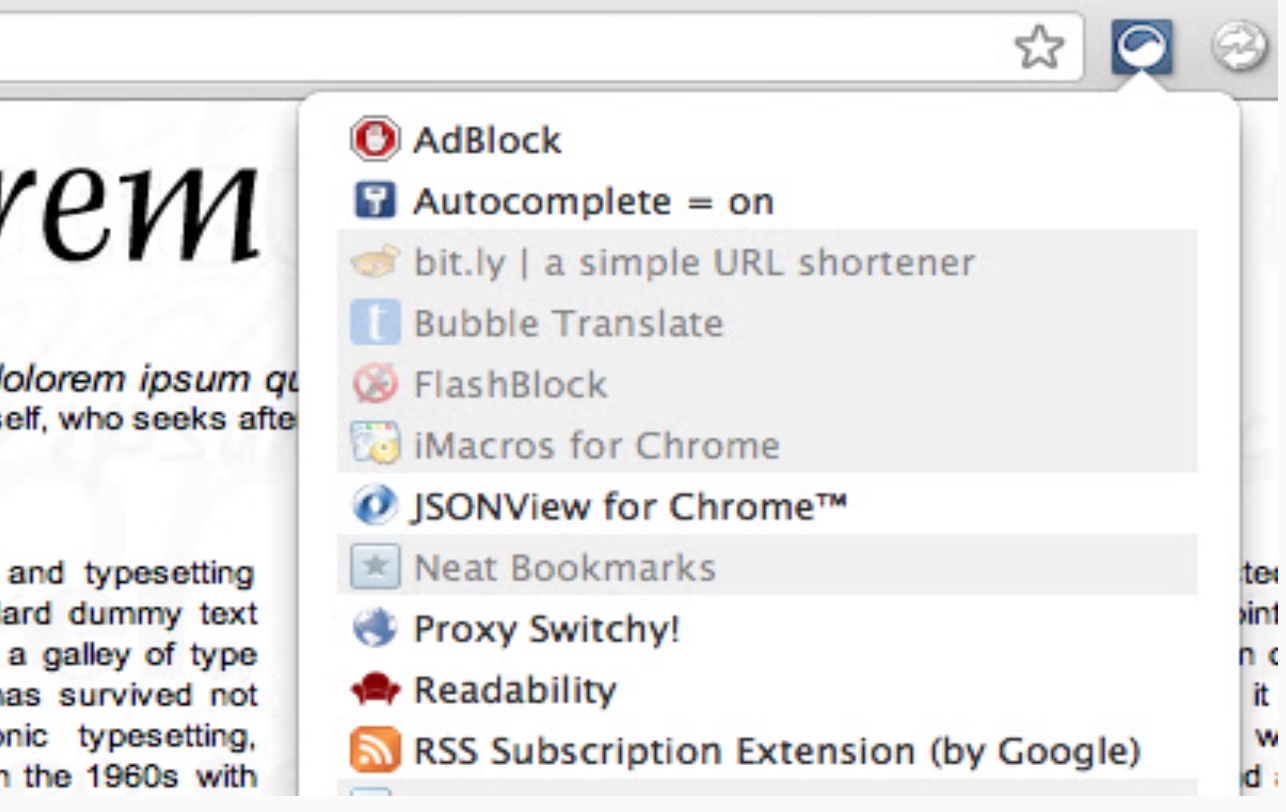Click the orange RSS feed icon
Screen dimensions: 1286x812
pyautogui.click(x=375, y=751)
